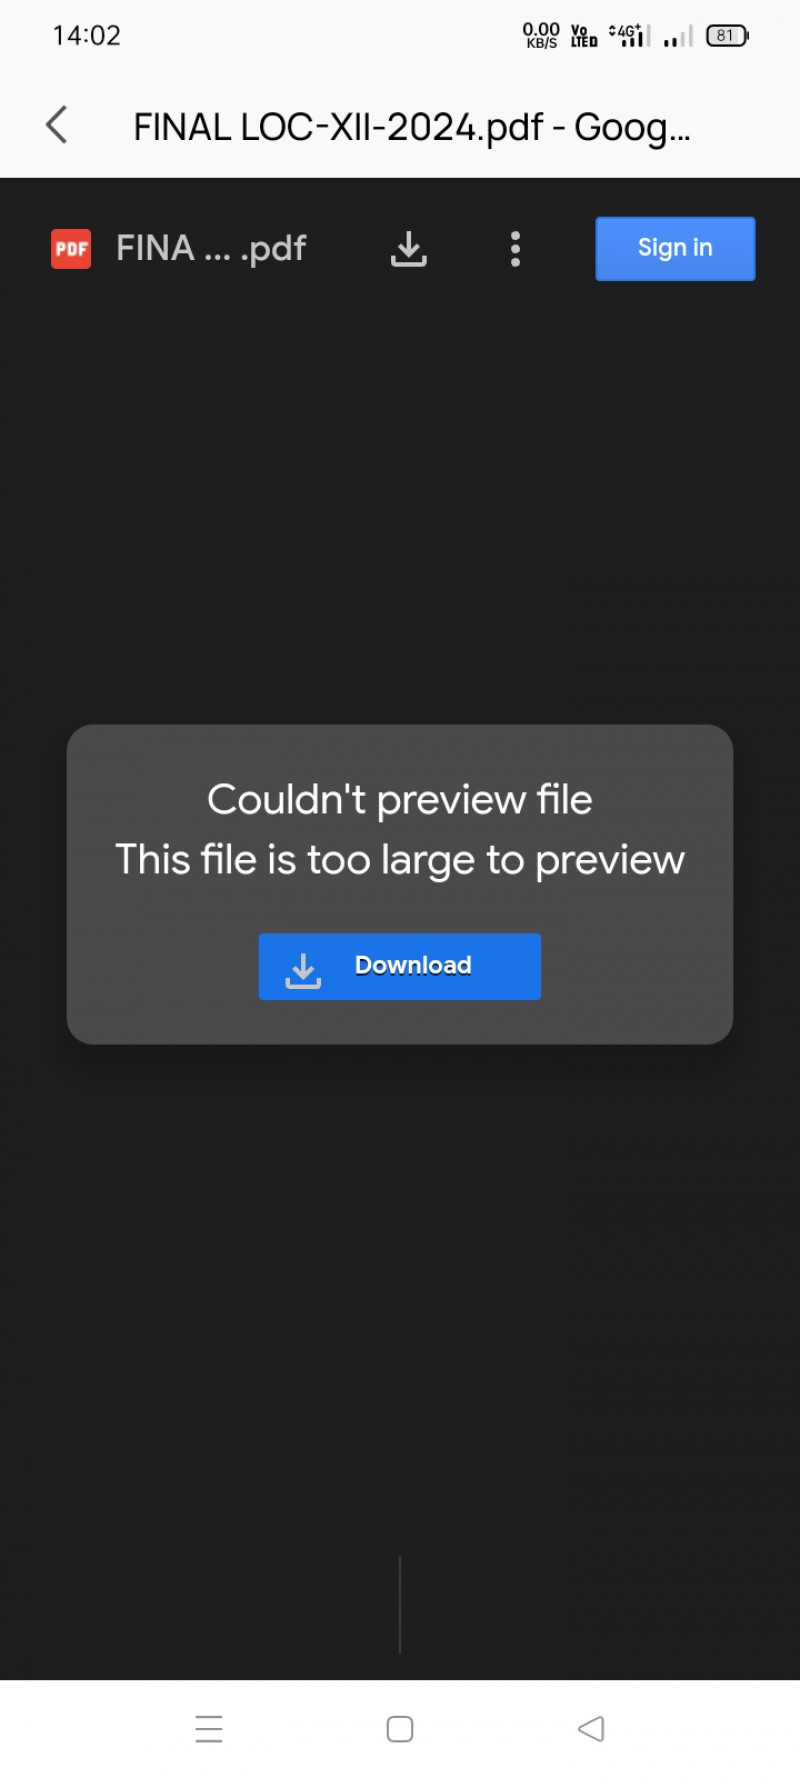Tap the "This file is too large to preview" message

click(x=400, y=859)
